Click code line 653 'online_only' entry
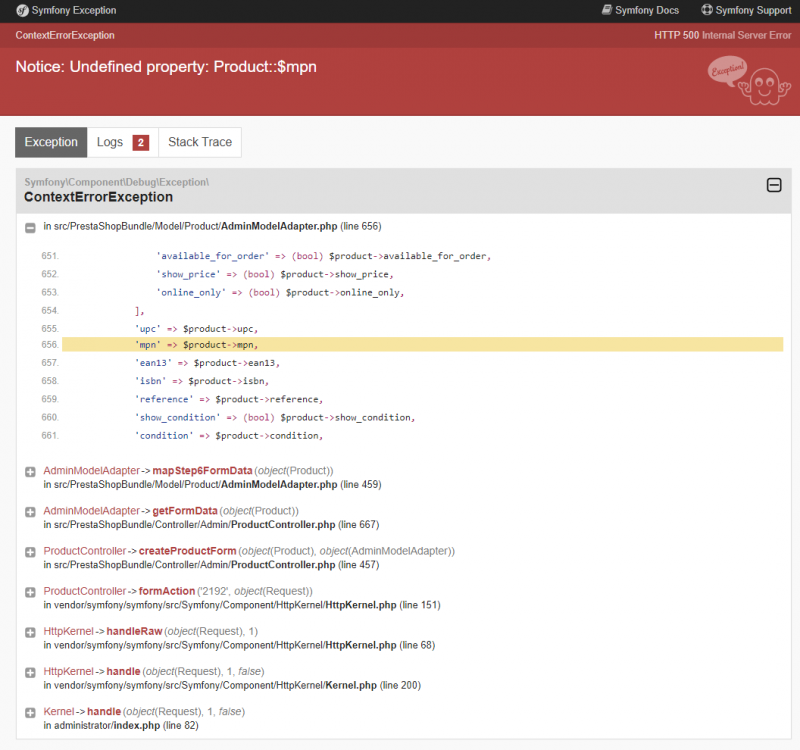800x750 pixels. pyautogui.click(x=280, y=292)
